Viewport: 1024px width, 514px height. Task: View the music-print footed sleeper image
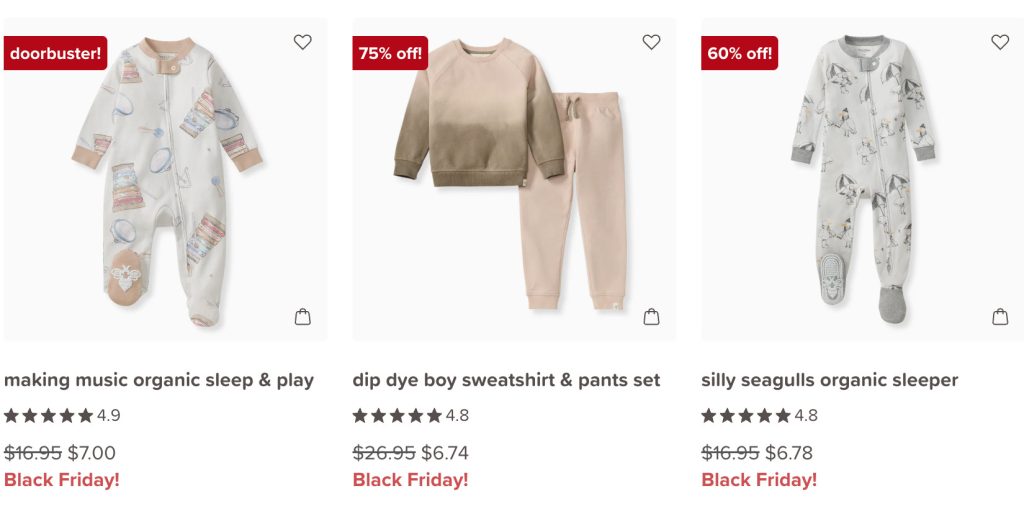[x=166, y=180]
